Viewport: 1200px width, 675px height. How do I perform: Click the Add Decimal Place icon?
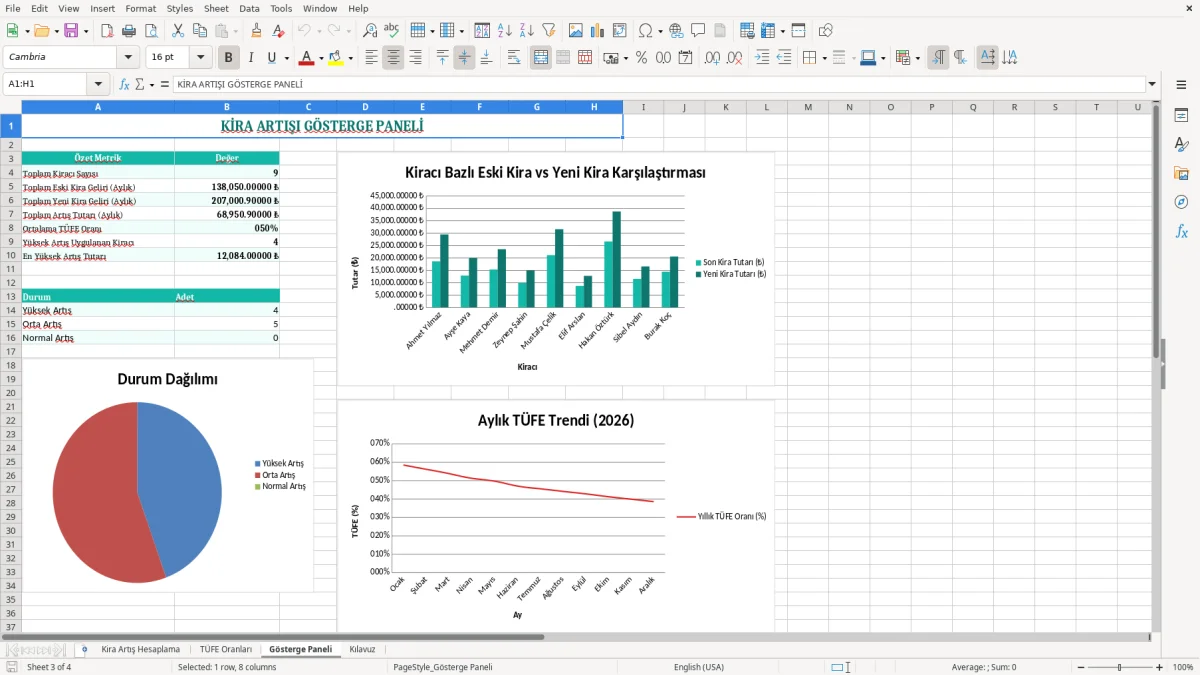713,58
